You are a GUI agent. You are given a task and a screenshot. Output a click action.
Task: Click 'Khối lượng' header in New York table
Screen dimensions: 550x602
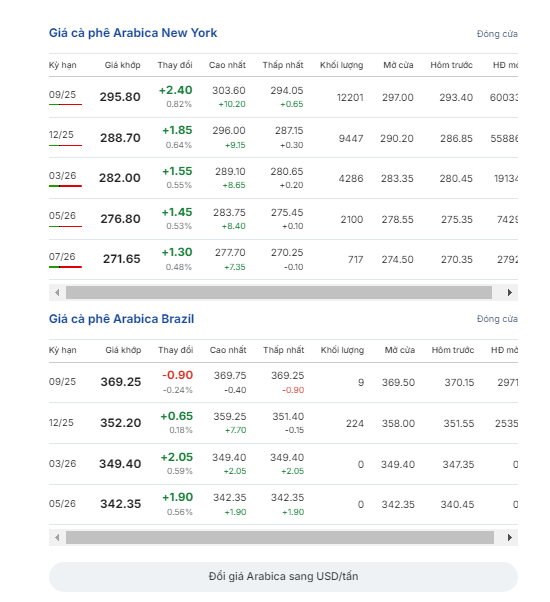(342, 65)
